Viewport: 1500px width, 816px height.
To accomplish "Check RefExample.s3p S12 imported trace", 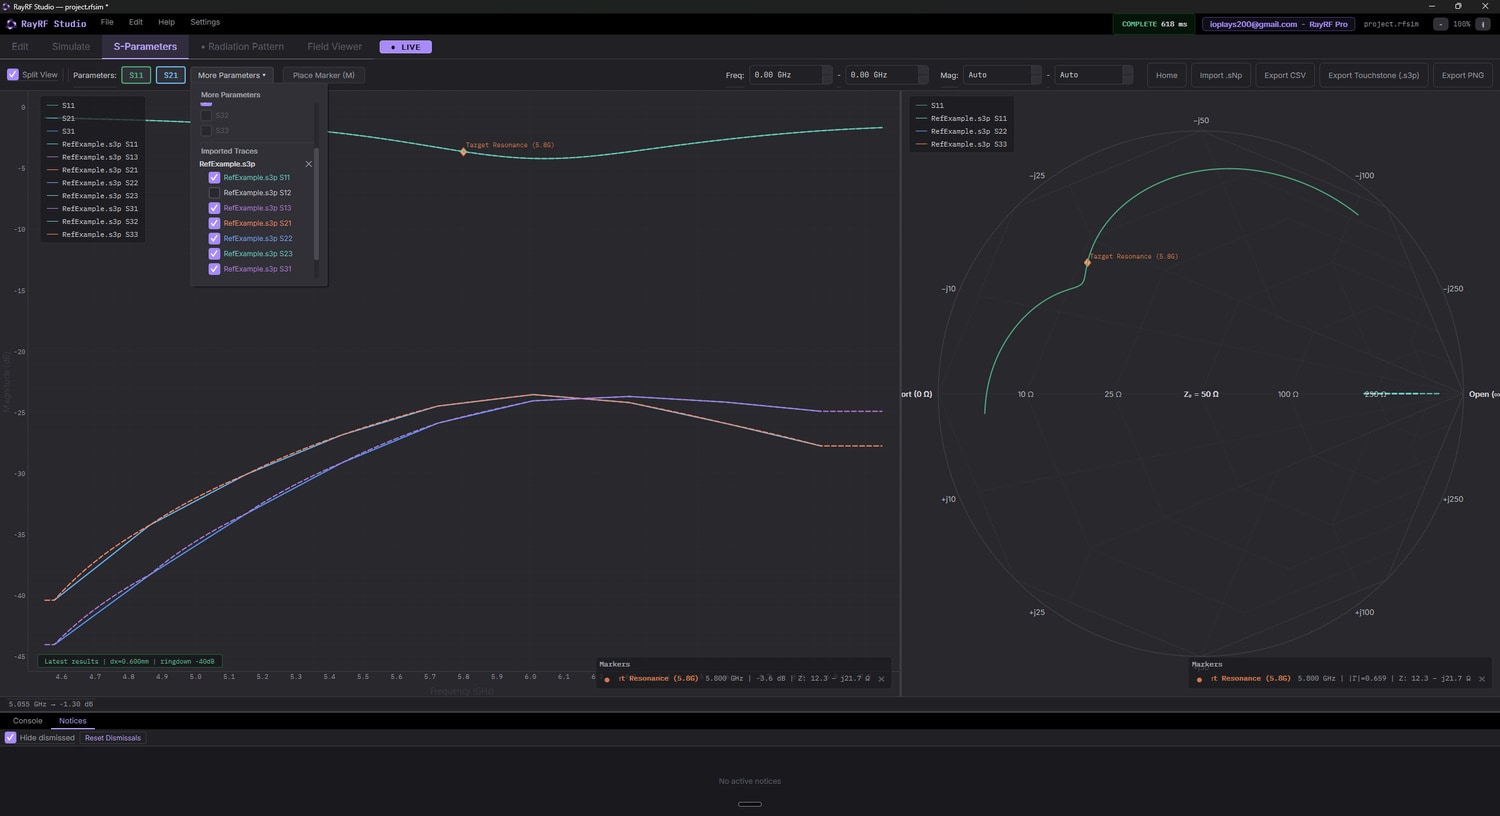I will pos(214,193).
